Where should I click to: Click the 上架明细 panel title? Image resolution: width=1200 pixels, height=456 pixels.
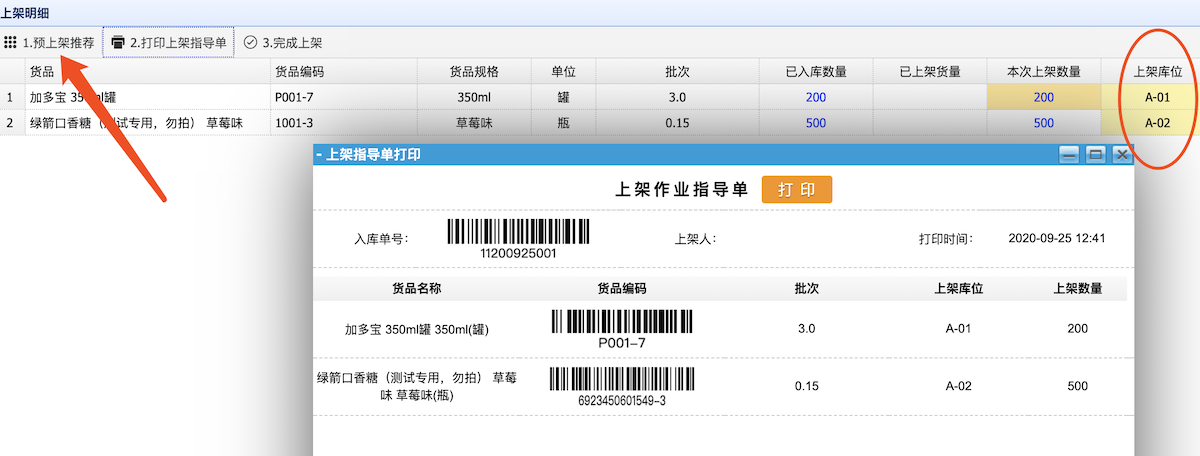(x=24, y=13)
